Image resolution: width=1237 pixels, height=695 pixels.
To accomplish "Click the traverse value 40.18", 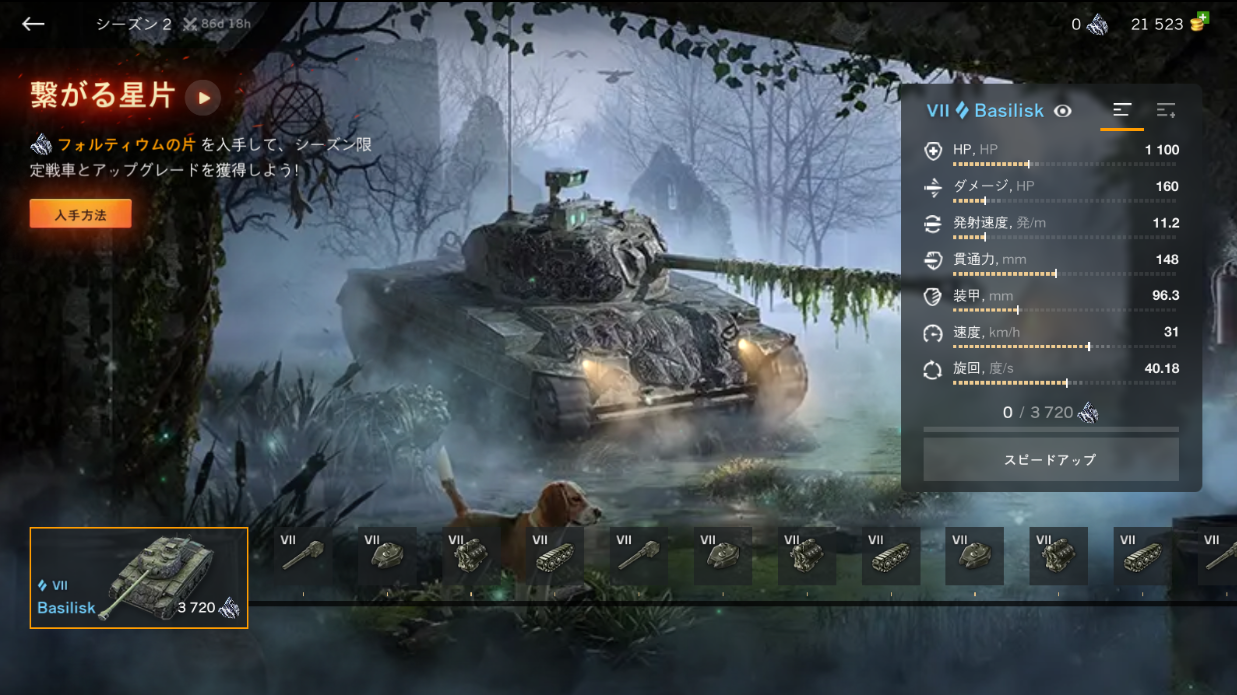I will tap(1162, 368).
